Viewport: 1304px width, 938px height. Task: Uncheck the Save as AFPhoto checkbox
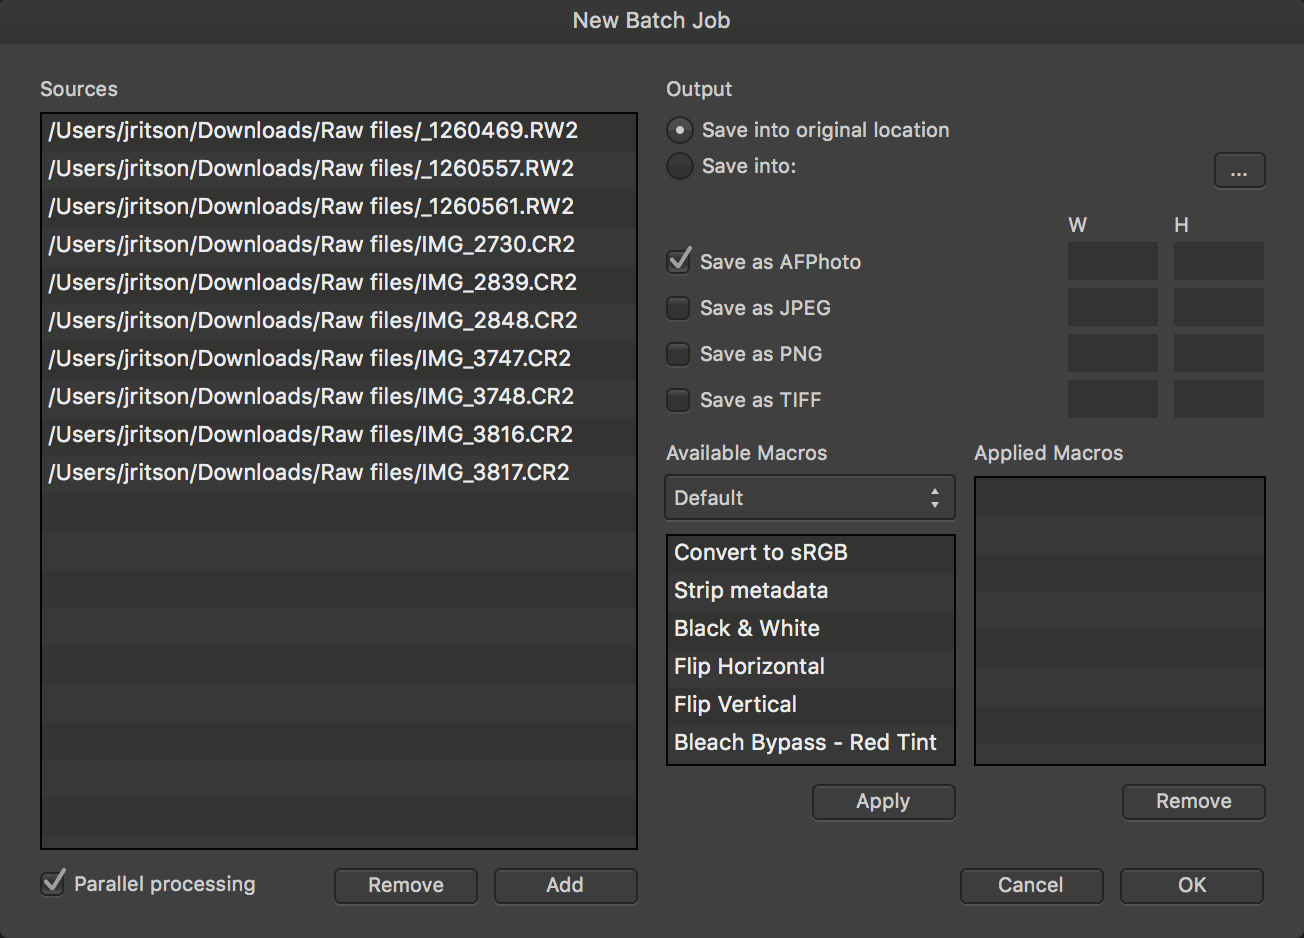pyautogui.click(x=679, y=262)
